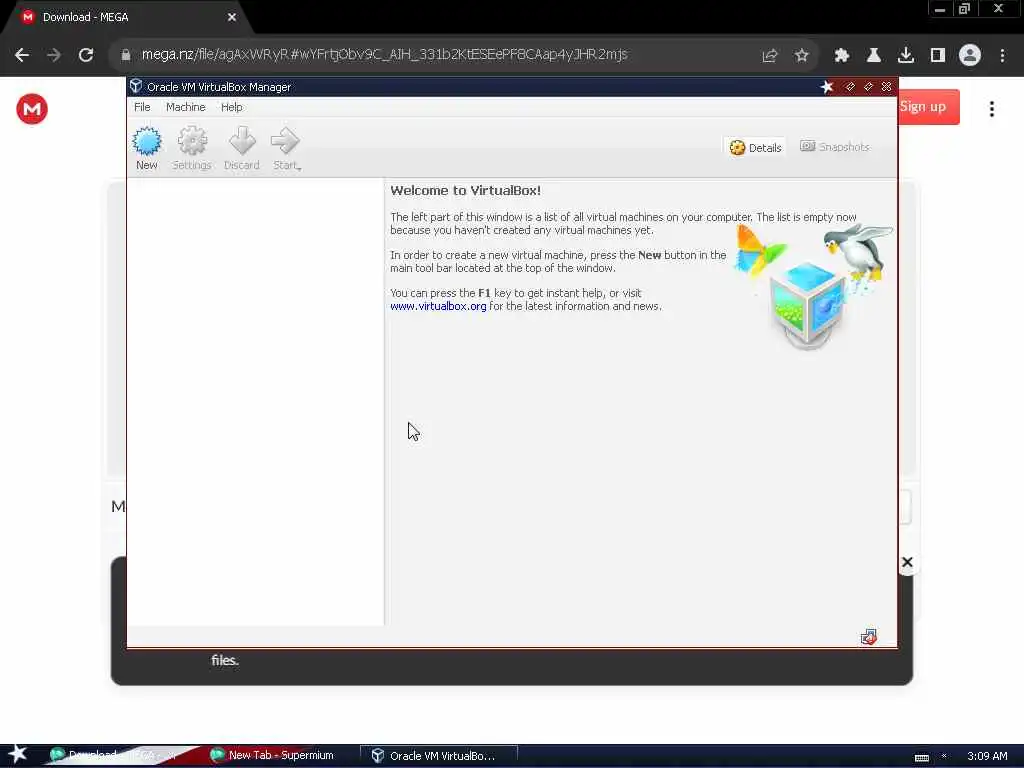Reload the MEGA page
This screenshot has height=768, width=1024.
click(x=86, y=56)
